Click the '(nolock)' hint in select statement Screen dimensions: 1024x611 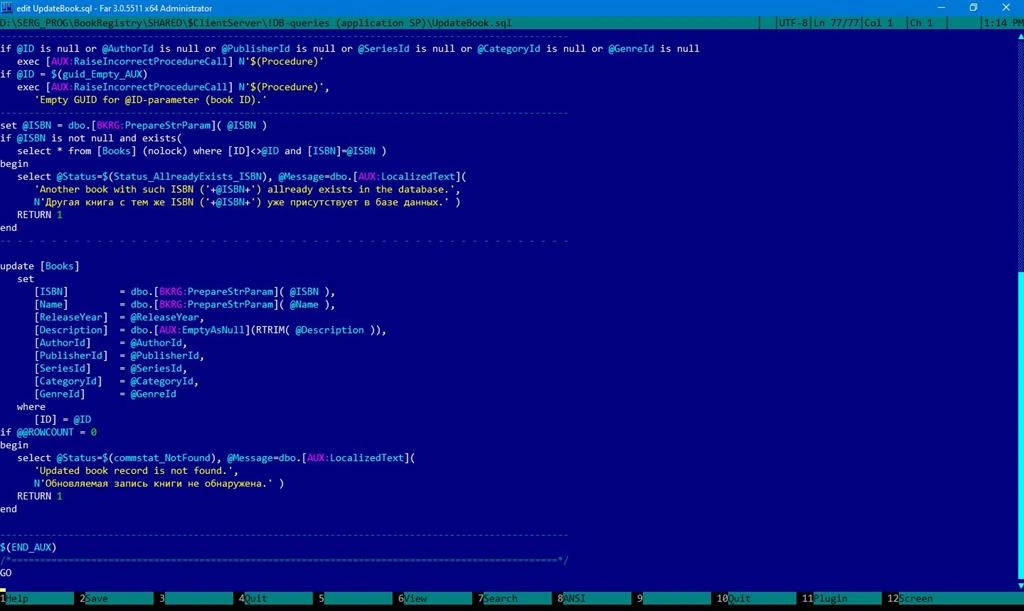[x=165, y=151]
